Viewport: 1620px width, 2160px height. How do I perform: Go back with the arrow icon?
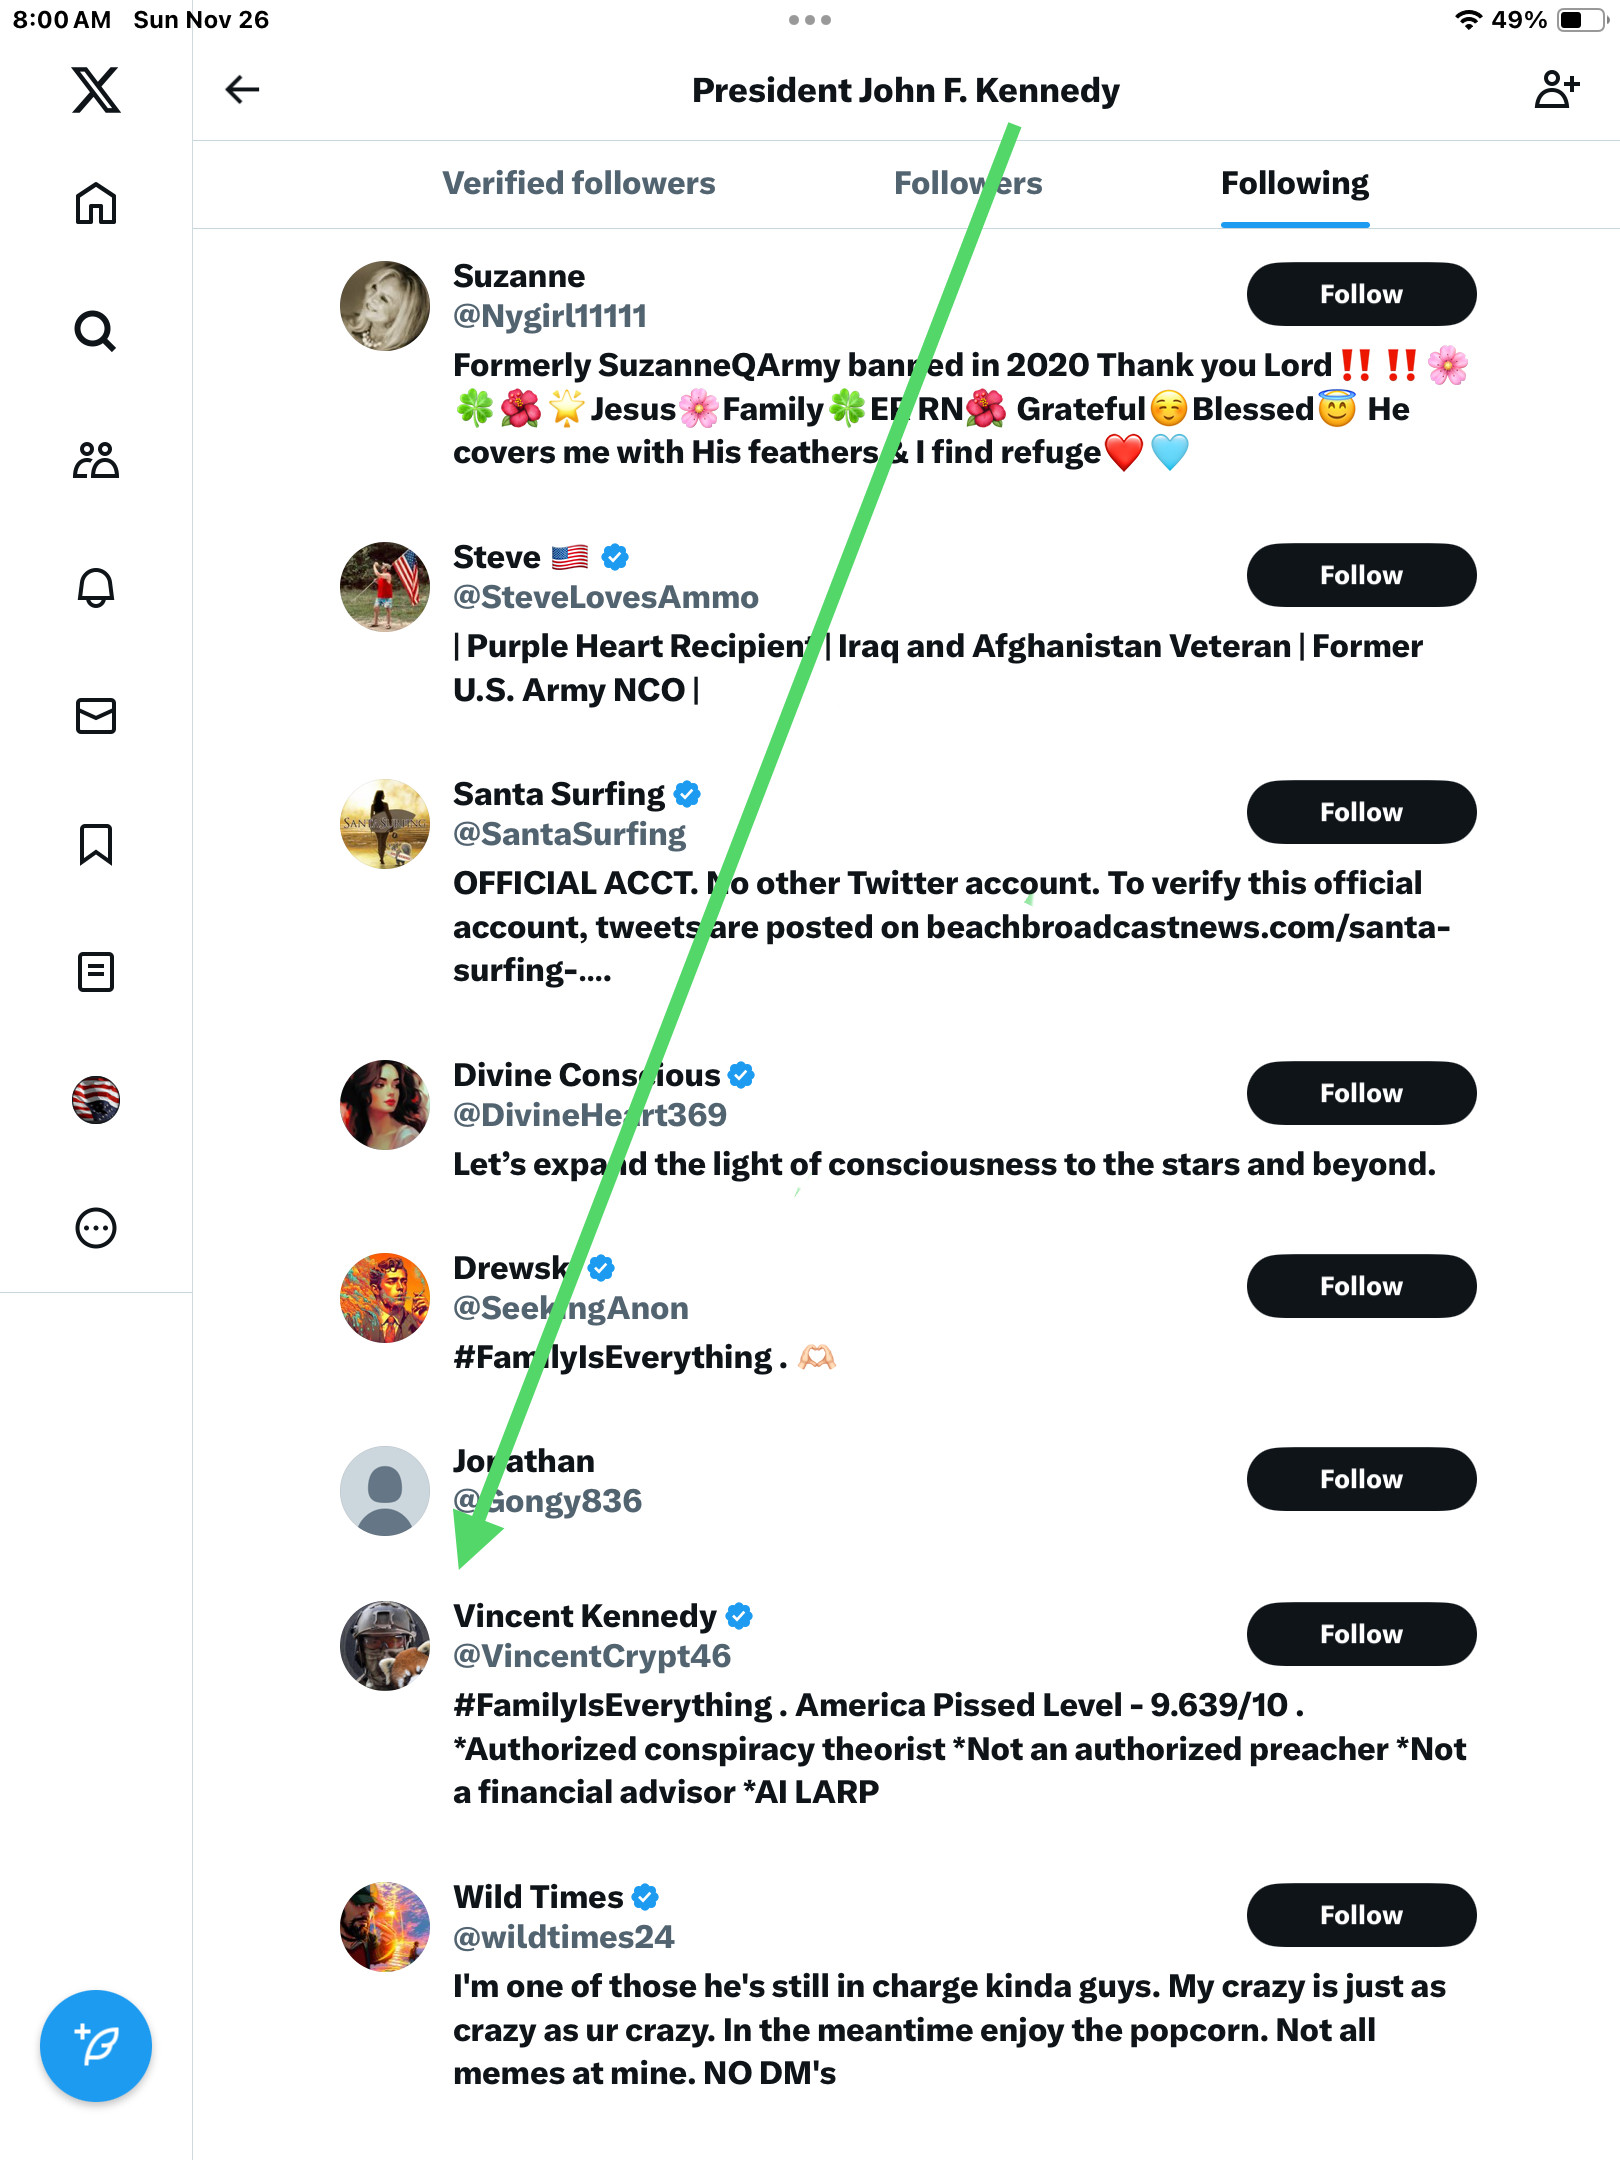pos(242,90)
